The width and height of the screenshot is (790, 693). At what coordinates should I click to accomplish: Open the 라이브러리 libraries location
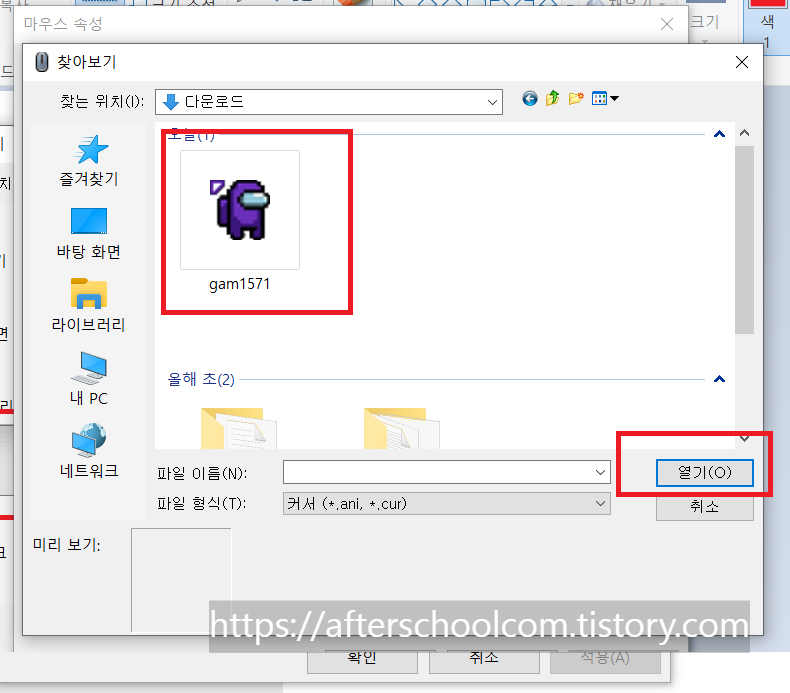click(89, 305)
